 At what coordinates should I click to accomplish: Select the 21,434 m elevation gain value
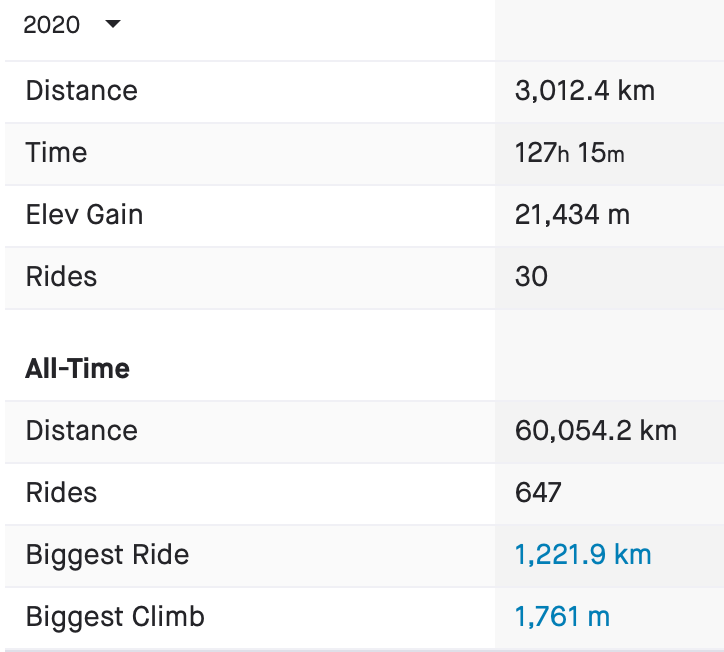point(572,215)
